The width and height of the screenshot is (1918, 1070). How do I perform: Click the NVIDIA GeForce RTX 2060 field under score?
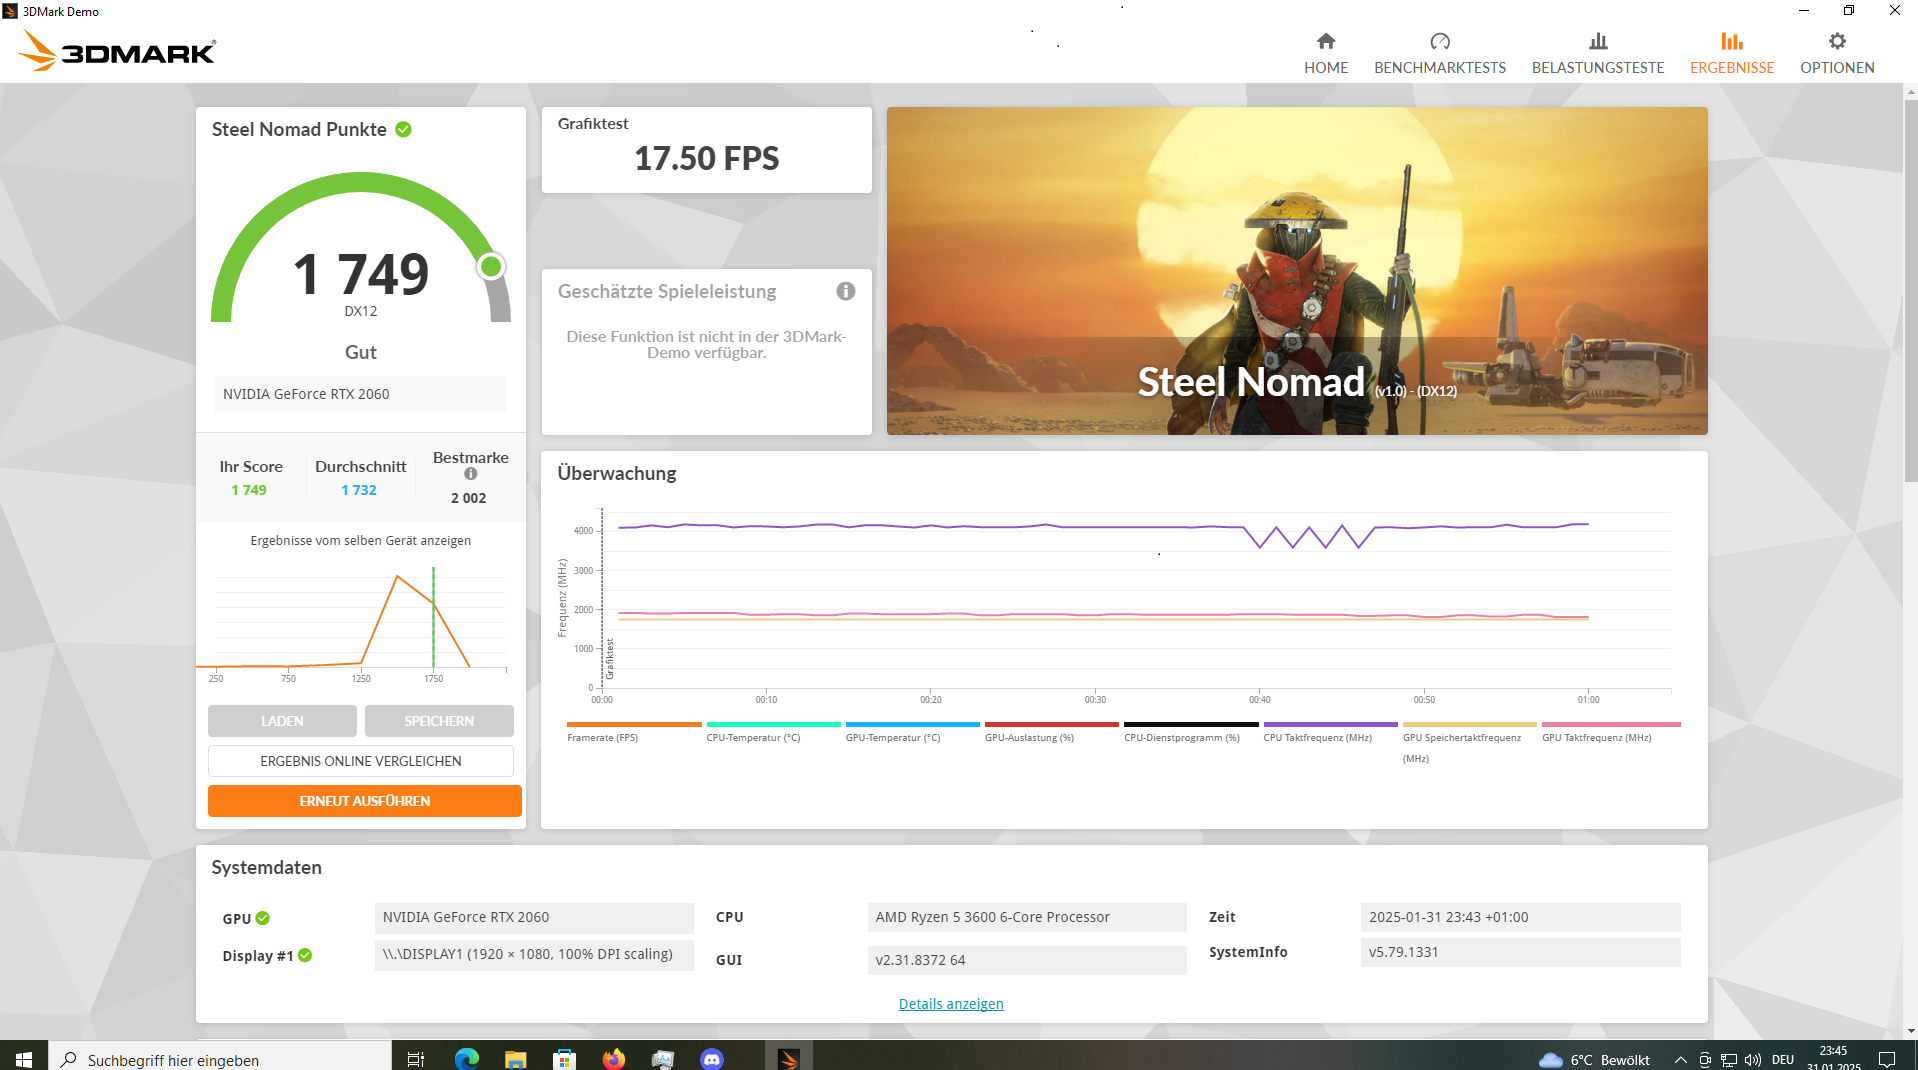[x=361, y=394]
